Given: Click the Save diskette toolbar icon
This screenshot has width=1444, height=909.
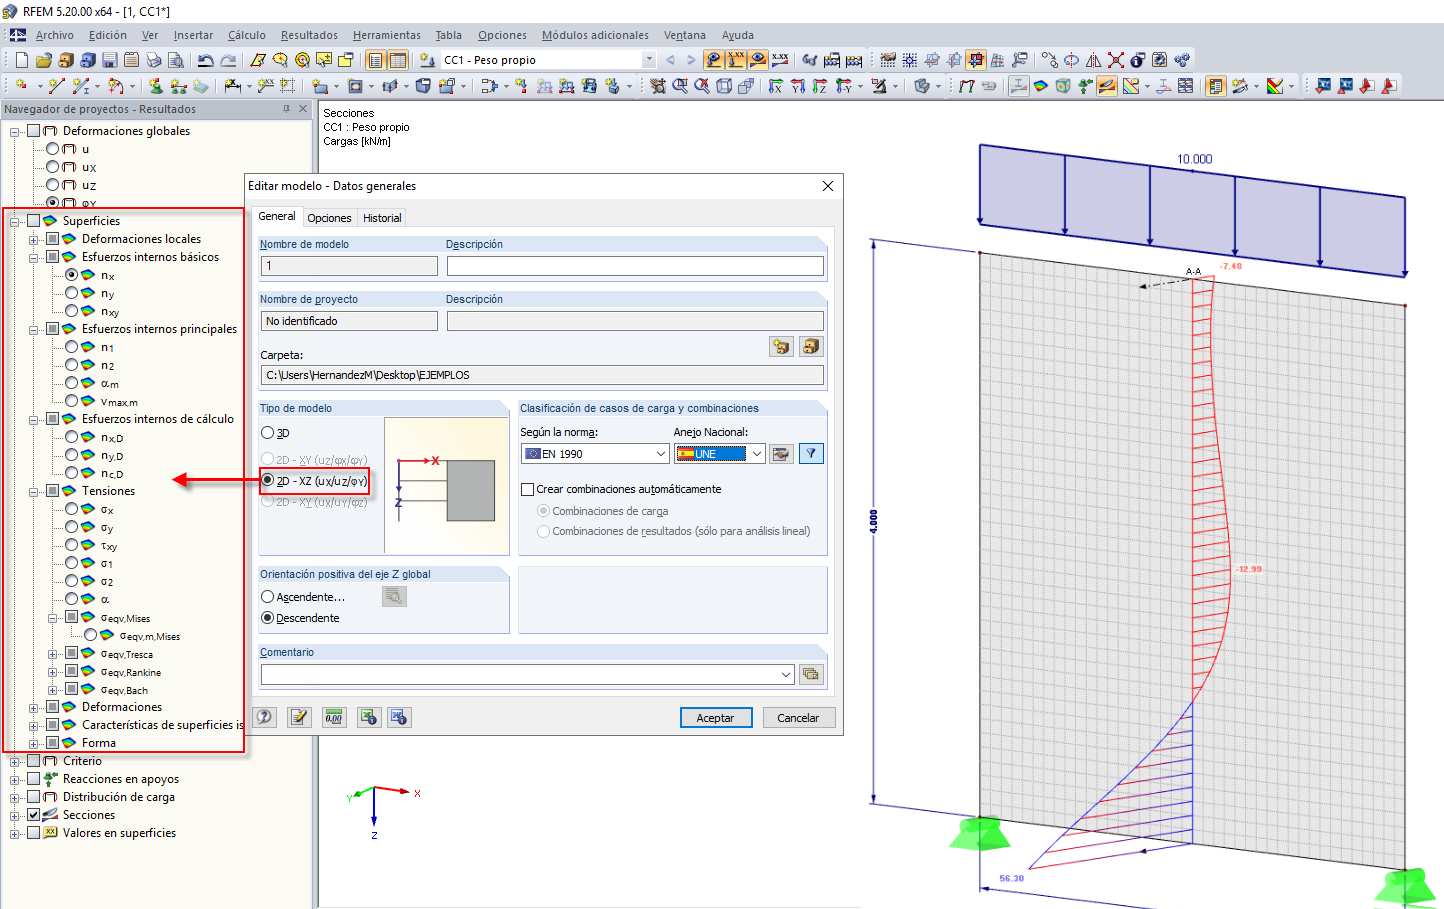Looking at the screenshot, I should [x=110, y=60].
